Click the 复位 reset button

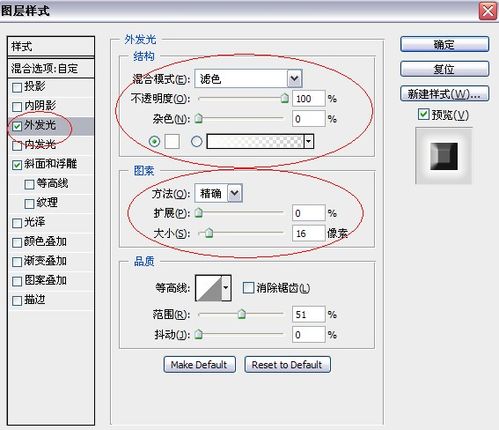(x=444, y=69)
